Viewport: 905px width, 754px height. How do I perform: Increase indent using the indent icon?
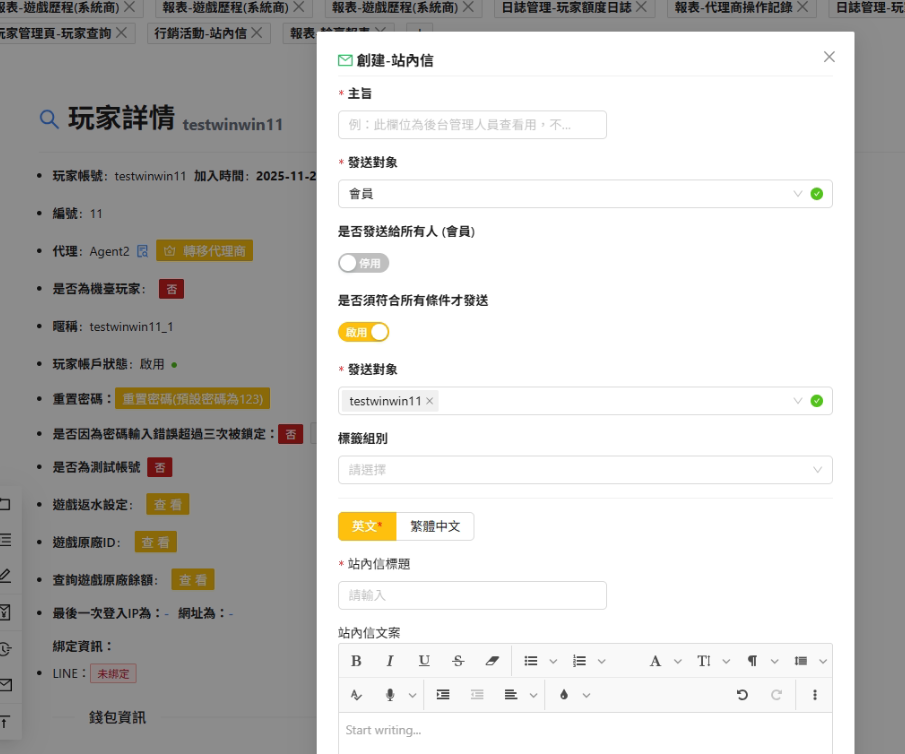point(443,695)
